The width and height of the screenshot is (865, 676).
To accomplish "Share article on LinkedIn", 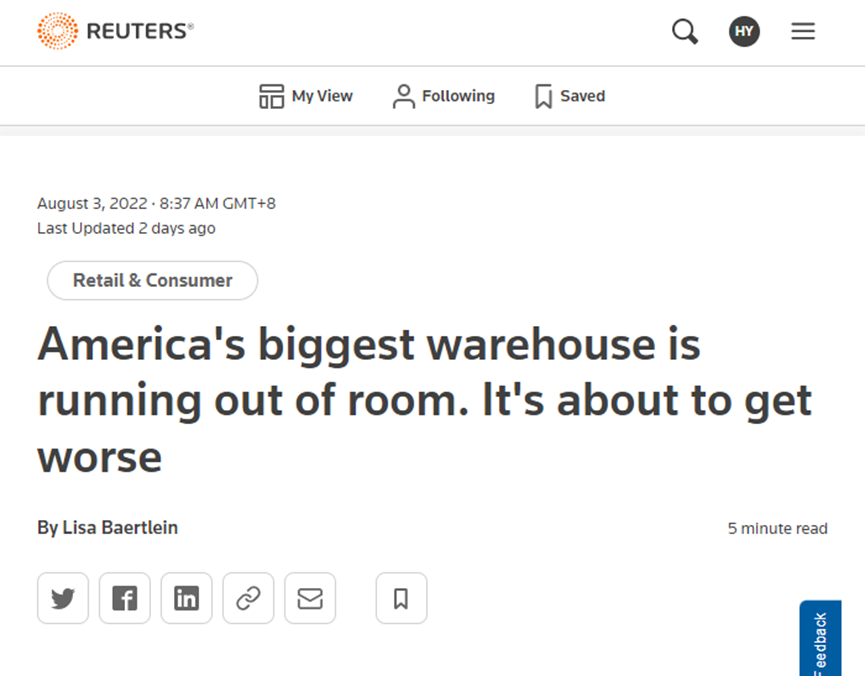I will (x=187, y=598).
